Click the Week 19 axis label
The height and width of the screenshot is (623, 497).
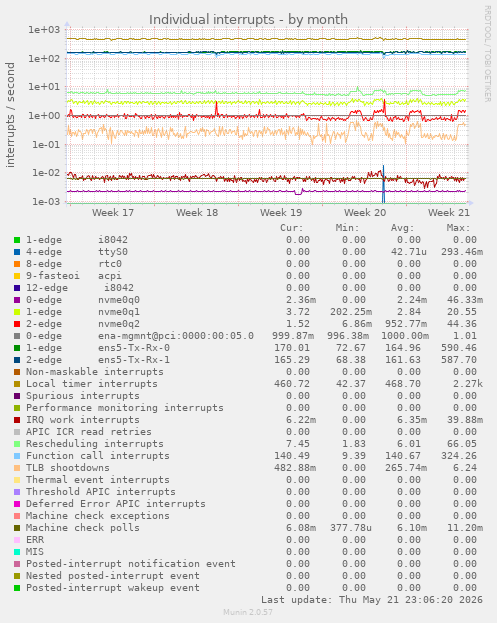[x=281, y=213]
